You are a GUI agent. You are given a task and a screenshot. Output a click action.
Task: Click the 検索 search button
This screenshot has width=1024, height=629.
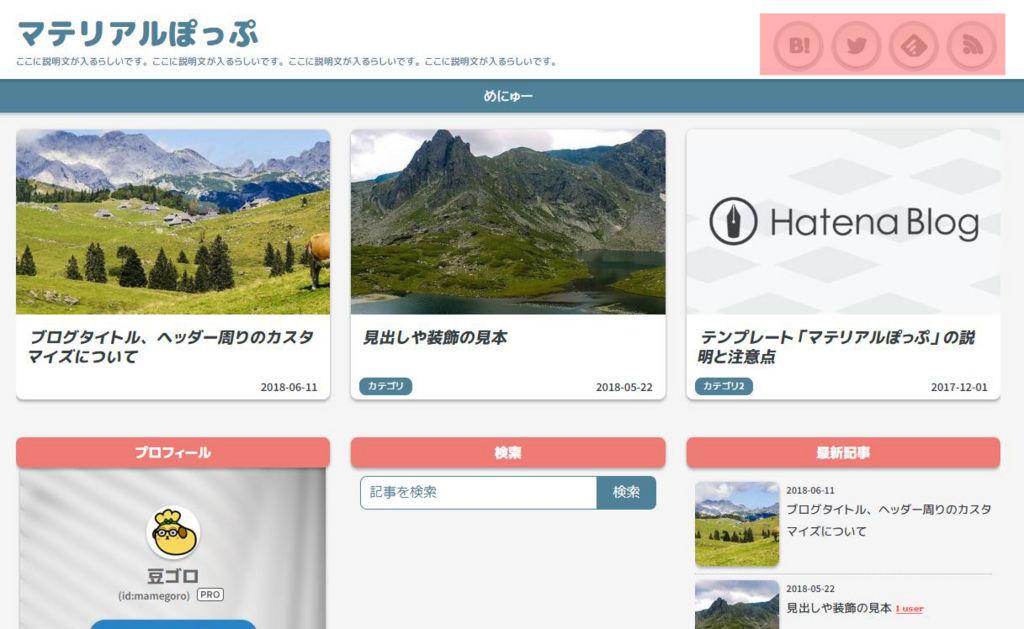(626, 492)
